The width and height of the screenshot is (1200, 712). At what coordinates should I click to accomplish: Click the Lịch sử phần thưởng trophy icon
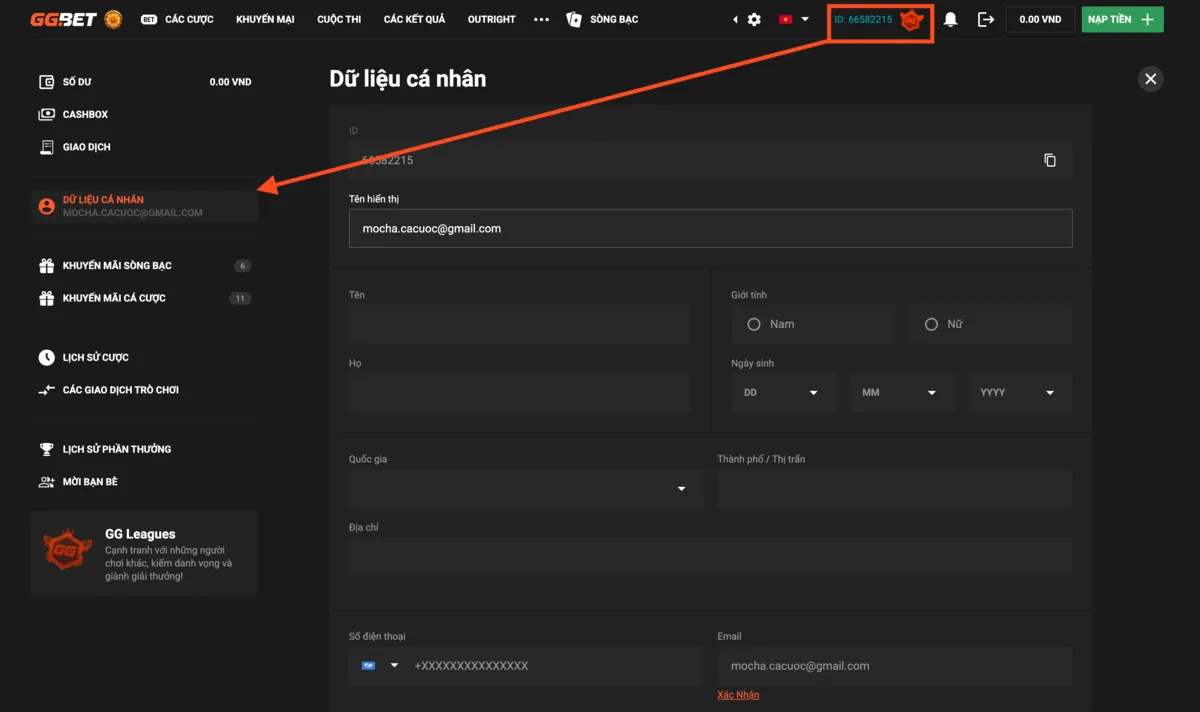coord(46,449)
